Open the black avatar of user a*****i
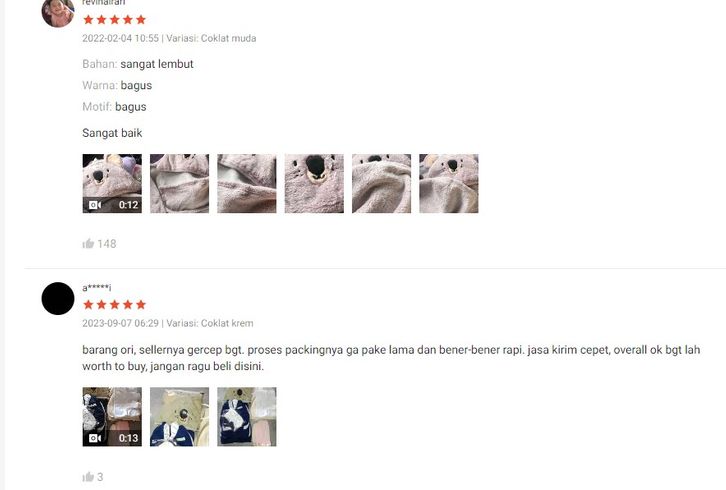726x490 pixels. click(58, 298)
